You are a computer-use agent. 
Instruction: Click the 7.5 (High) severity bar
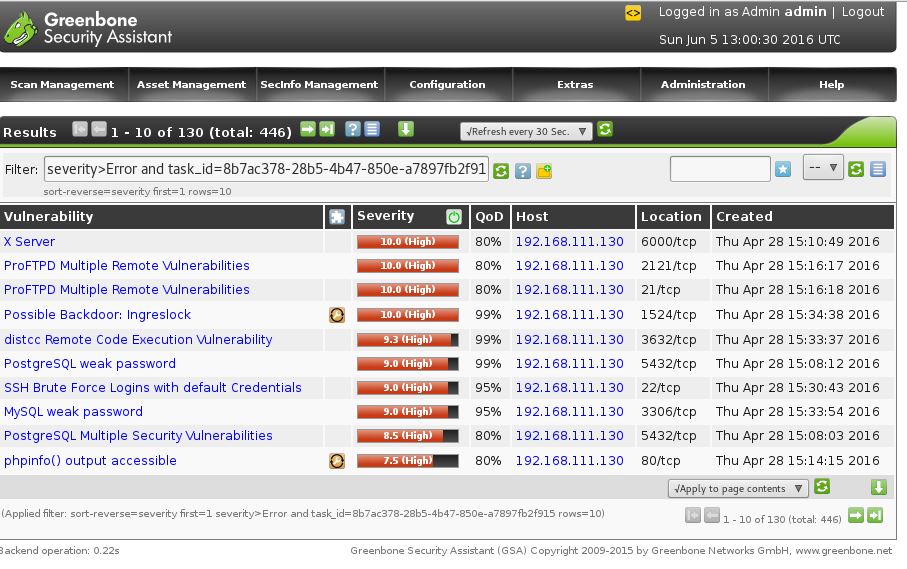(408, 461)
